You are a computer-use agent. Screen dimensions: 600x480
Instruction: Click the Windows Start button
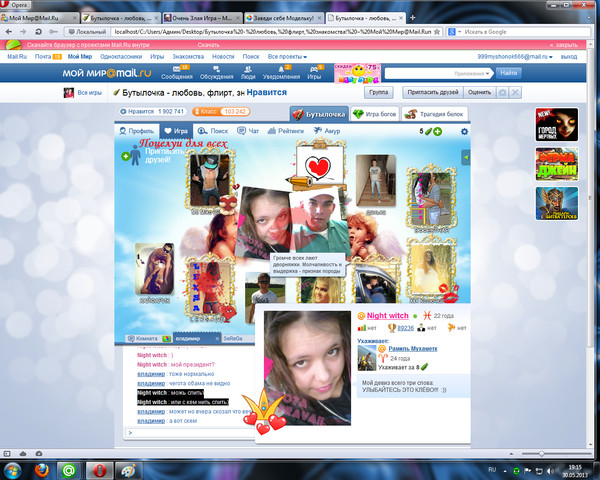[13, 470]
